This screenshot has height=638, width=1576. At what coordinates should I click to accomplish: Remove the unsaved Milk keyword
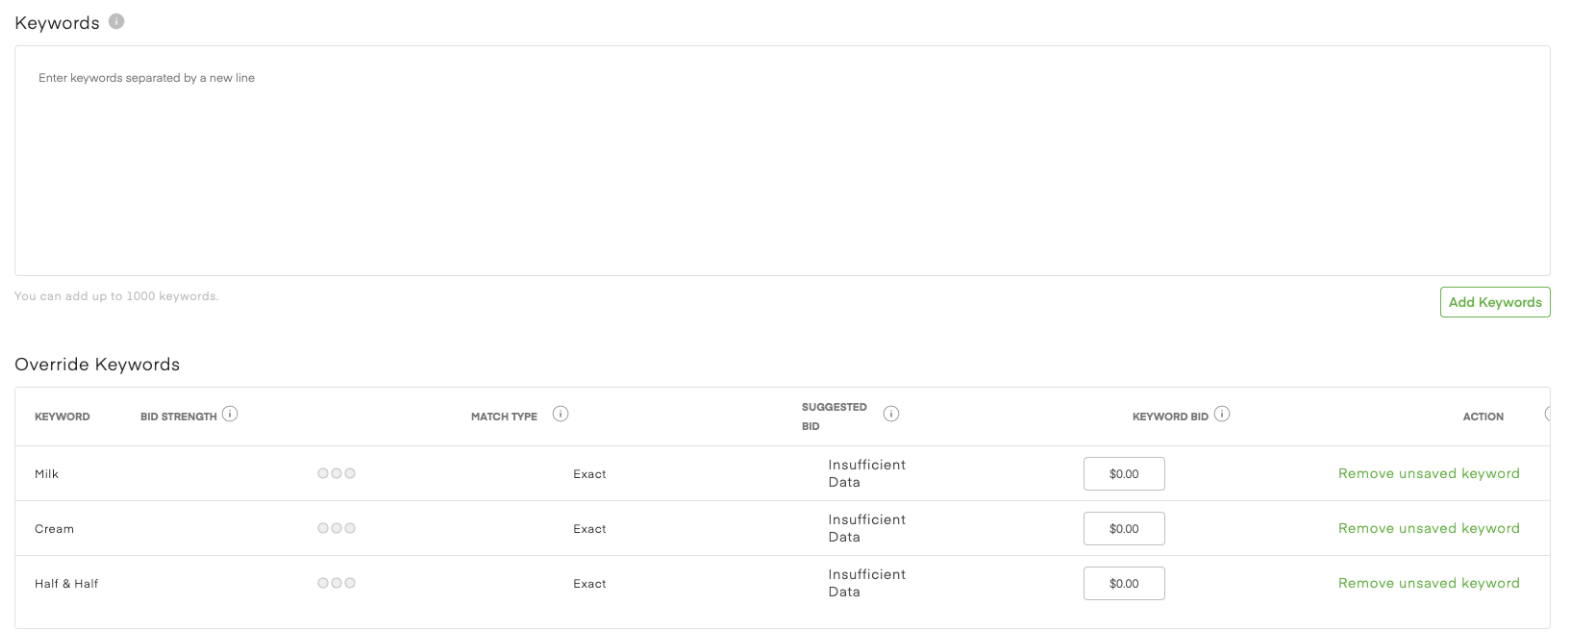pyautogui.click(x=1428, y=474)
